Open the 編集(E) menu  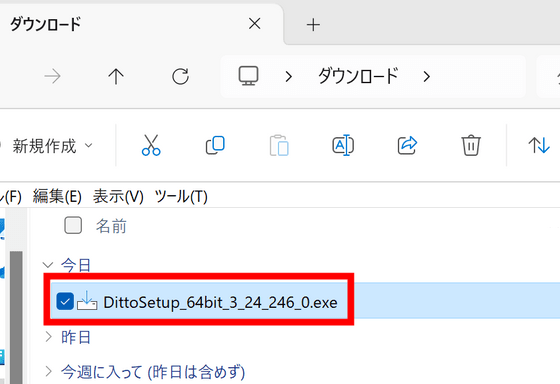pyautogui.click(x=58, y=196)
